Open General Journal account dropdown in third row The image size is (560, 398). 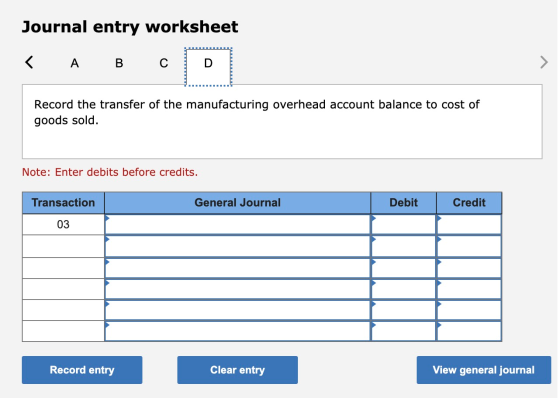(238, 268)
